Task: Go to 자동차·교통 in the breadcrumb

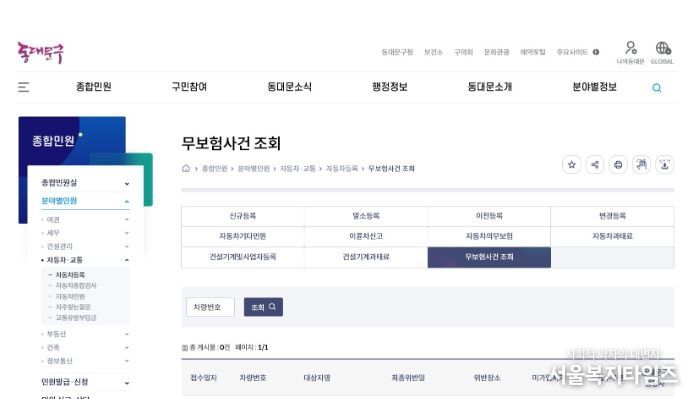Action: [297, 169]
